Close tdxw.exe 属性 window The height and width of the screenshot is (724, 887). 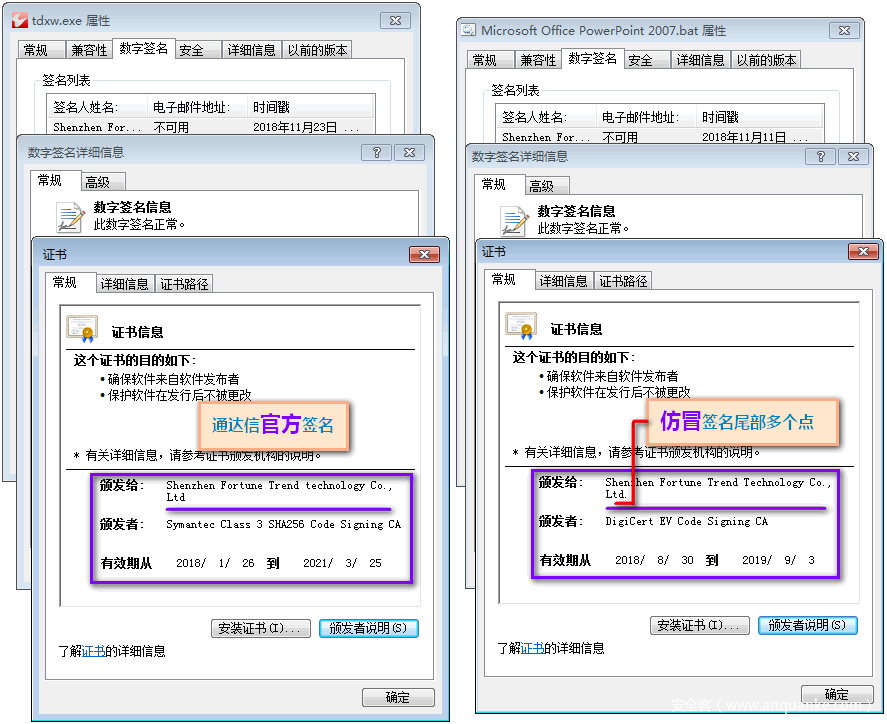click(395, 20)
